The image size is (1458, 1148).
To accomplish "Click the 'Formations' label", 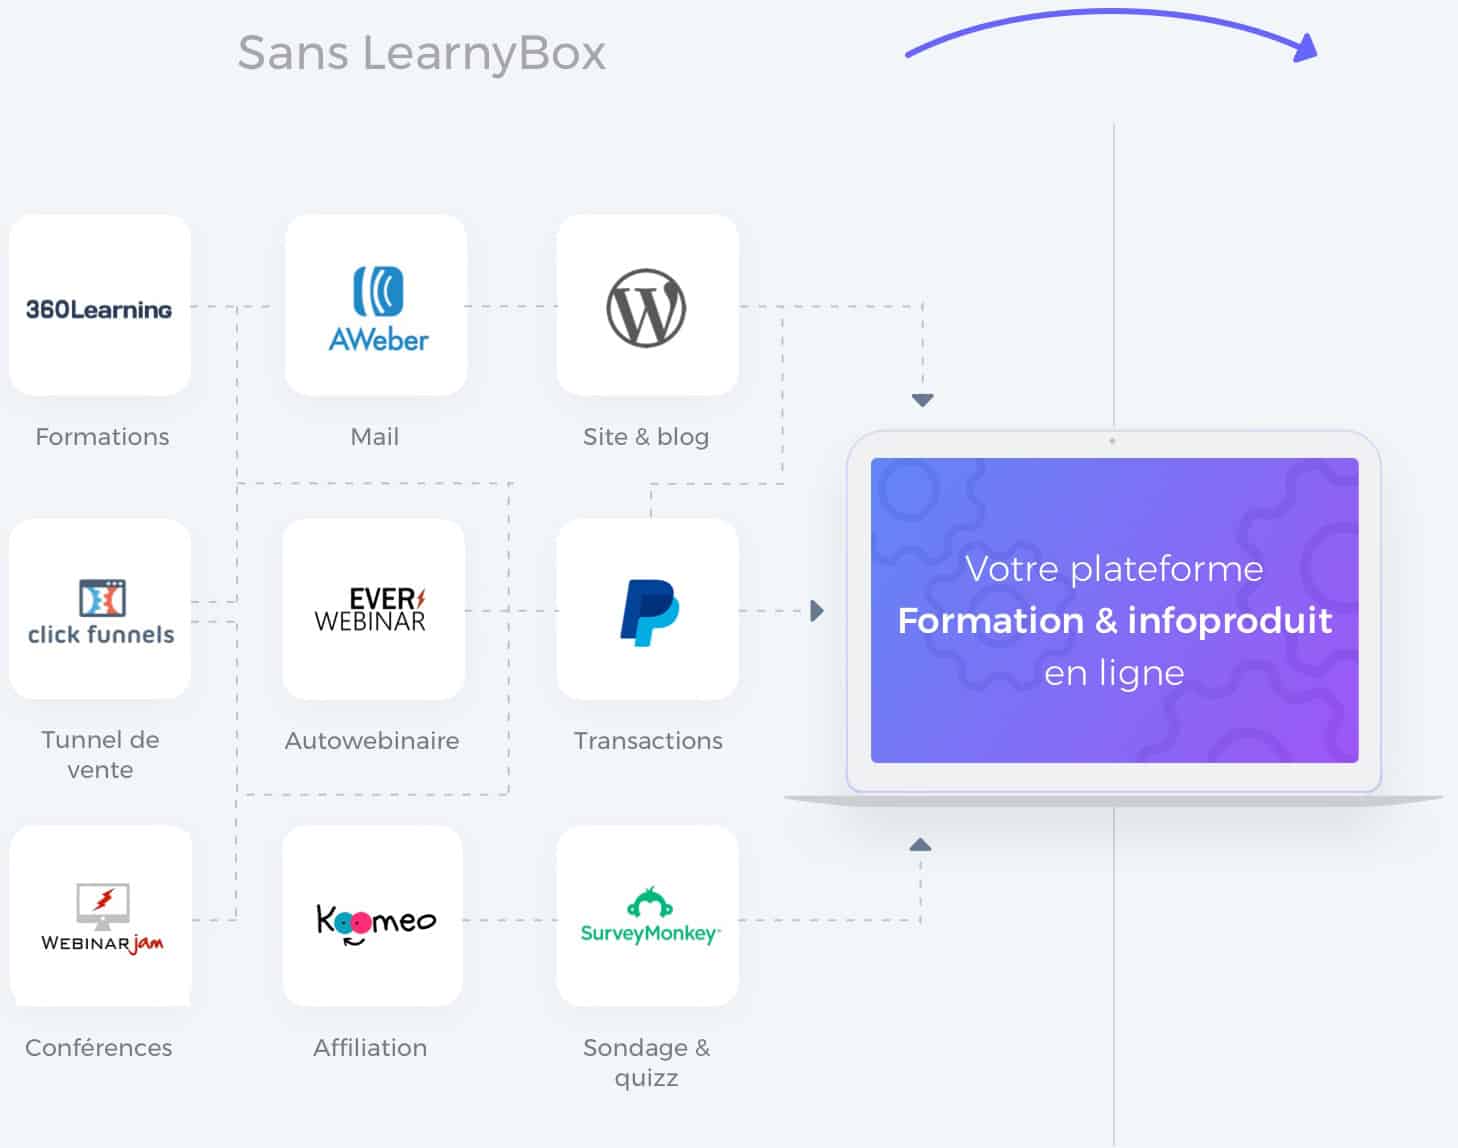I will click(102, 437).
